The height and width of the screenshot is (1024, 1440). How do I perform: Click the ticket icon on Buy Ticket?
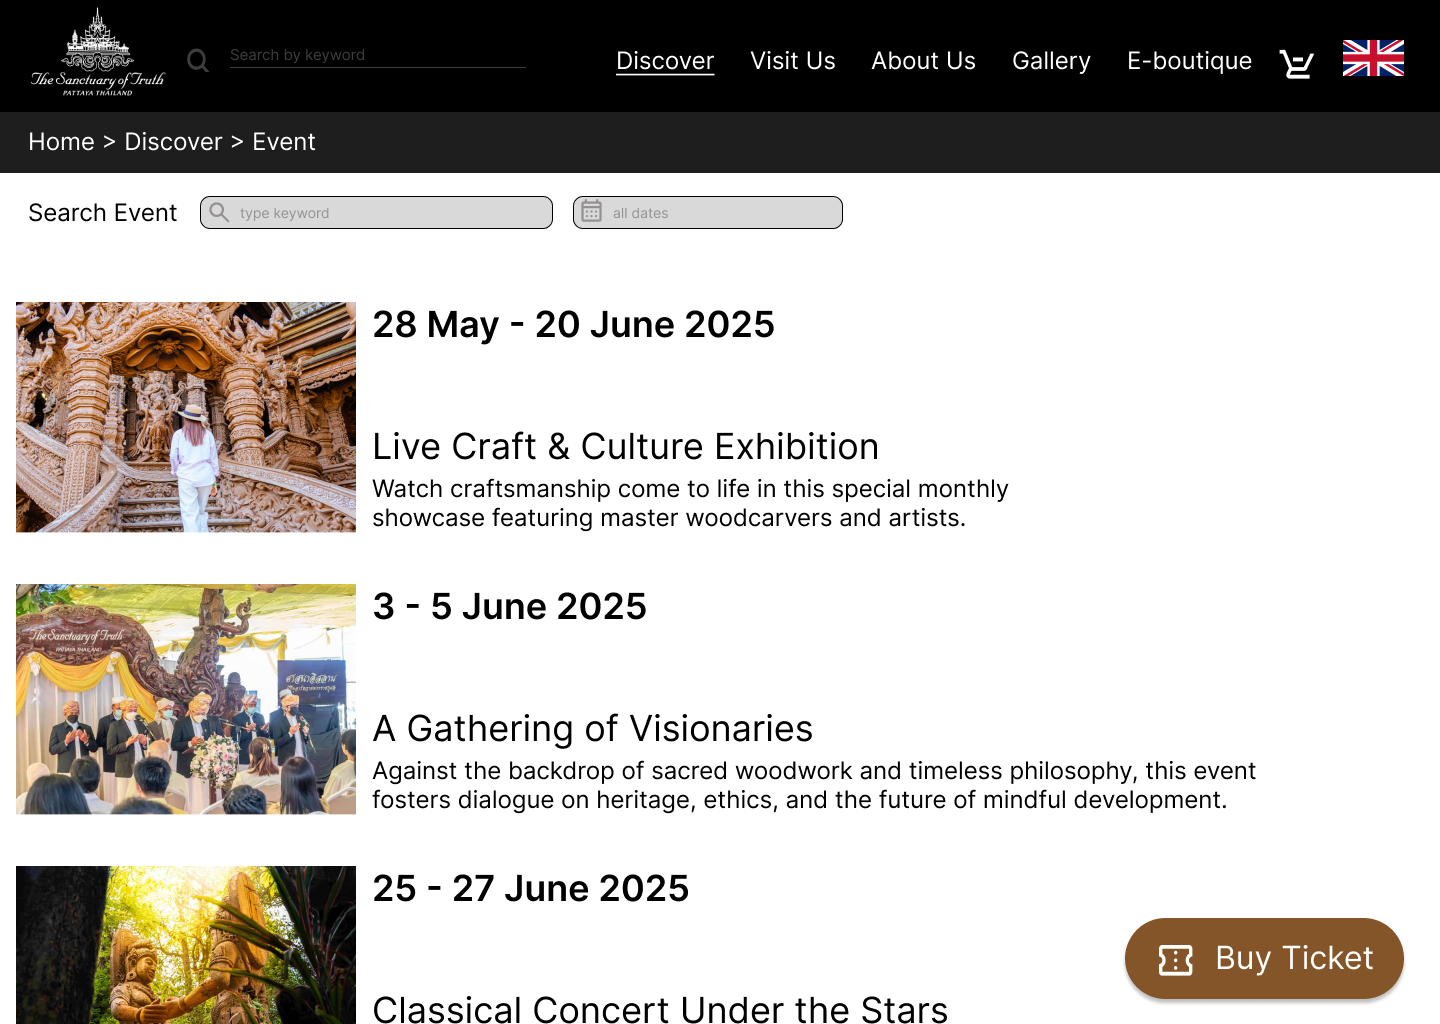pos(1176,960)
